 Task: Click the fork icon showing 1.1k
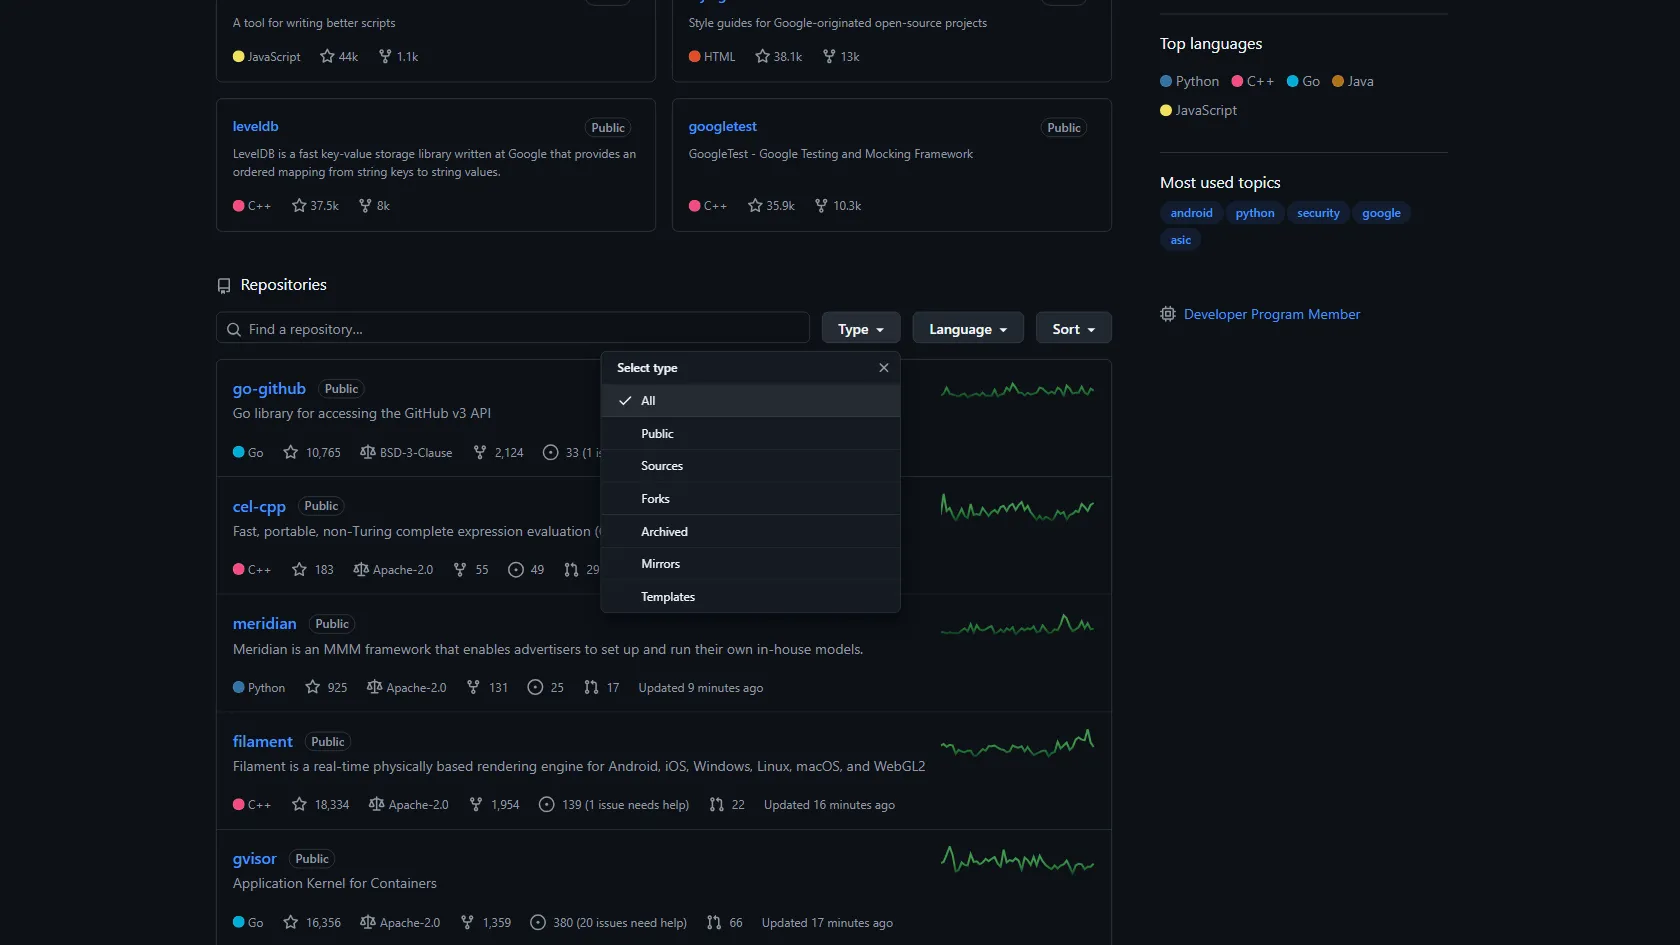point(385,56)
